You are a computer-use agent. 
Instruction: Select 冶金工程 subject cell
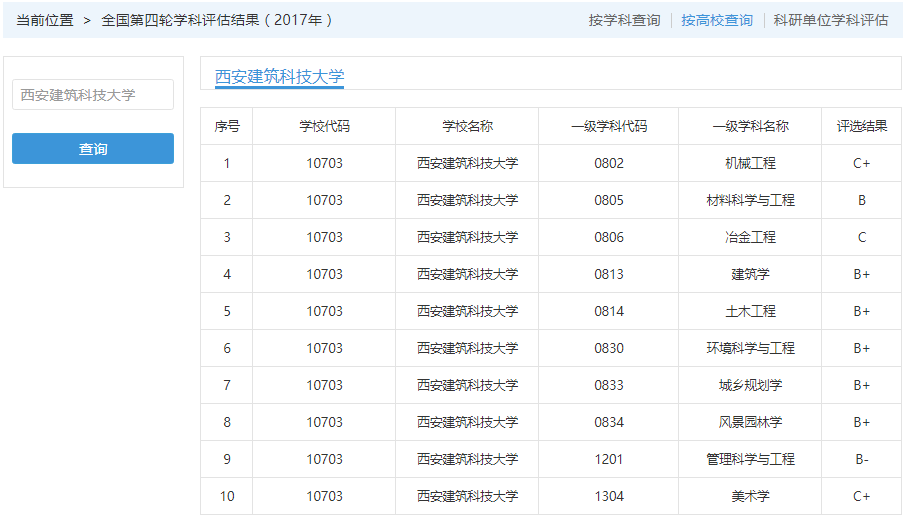[750, 237]
